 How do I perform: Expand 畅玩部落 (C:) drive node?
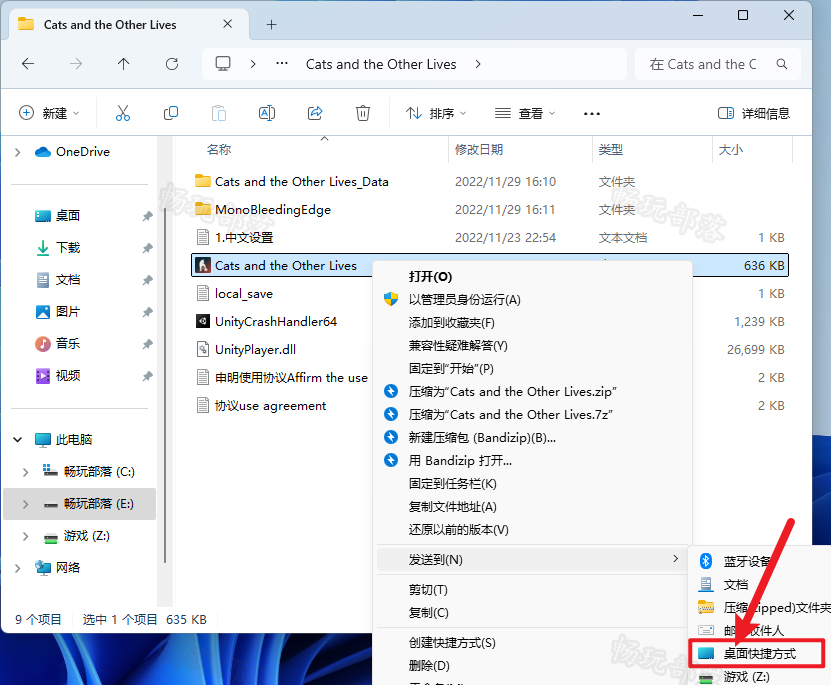tap(25, 472)
